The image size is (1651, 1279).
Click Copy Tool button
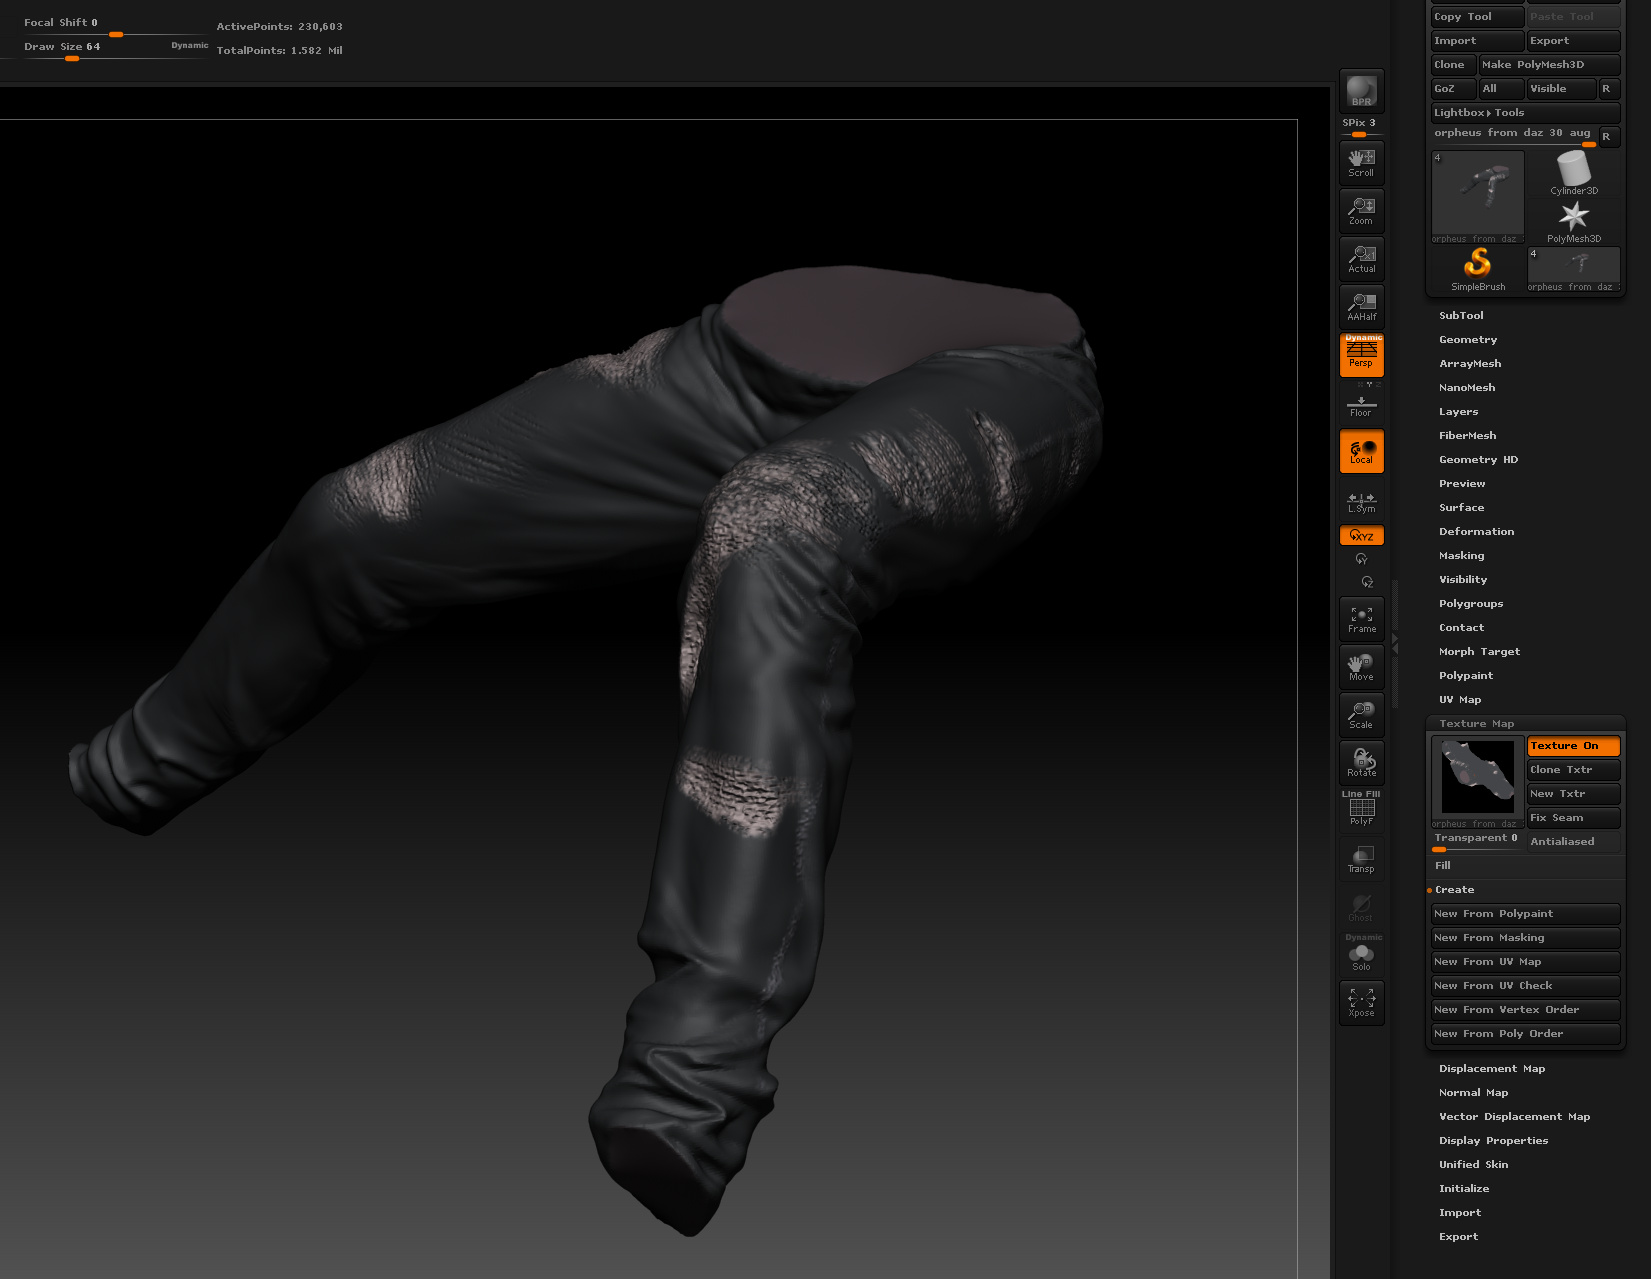tap(1478, 17)
